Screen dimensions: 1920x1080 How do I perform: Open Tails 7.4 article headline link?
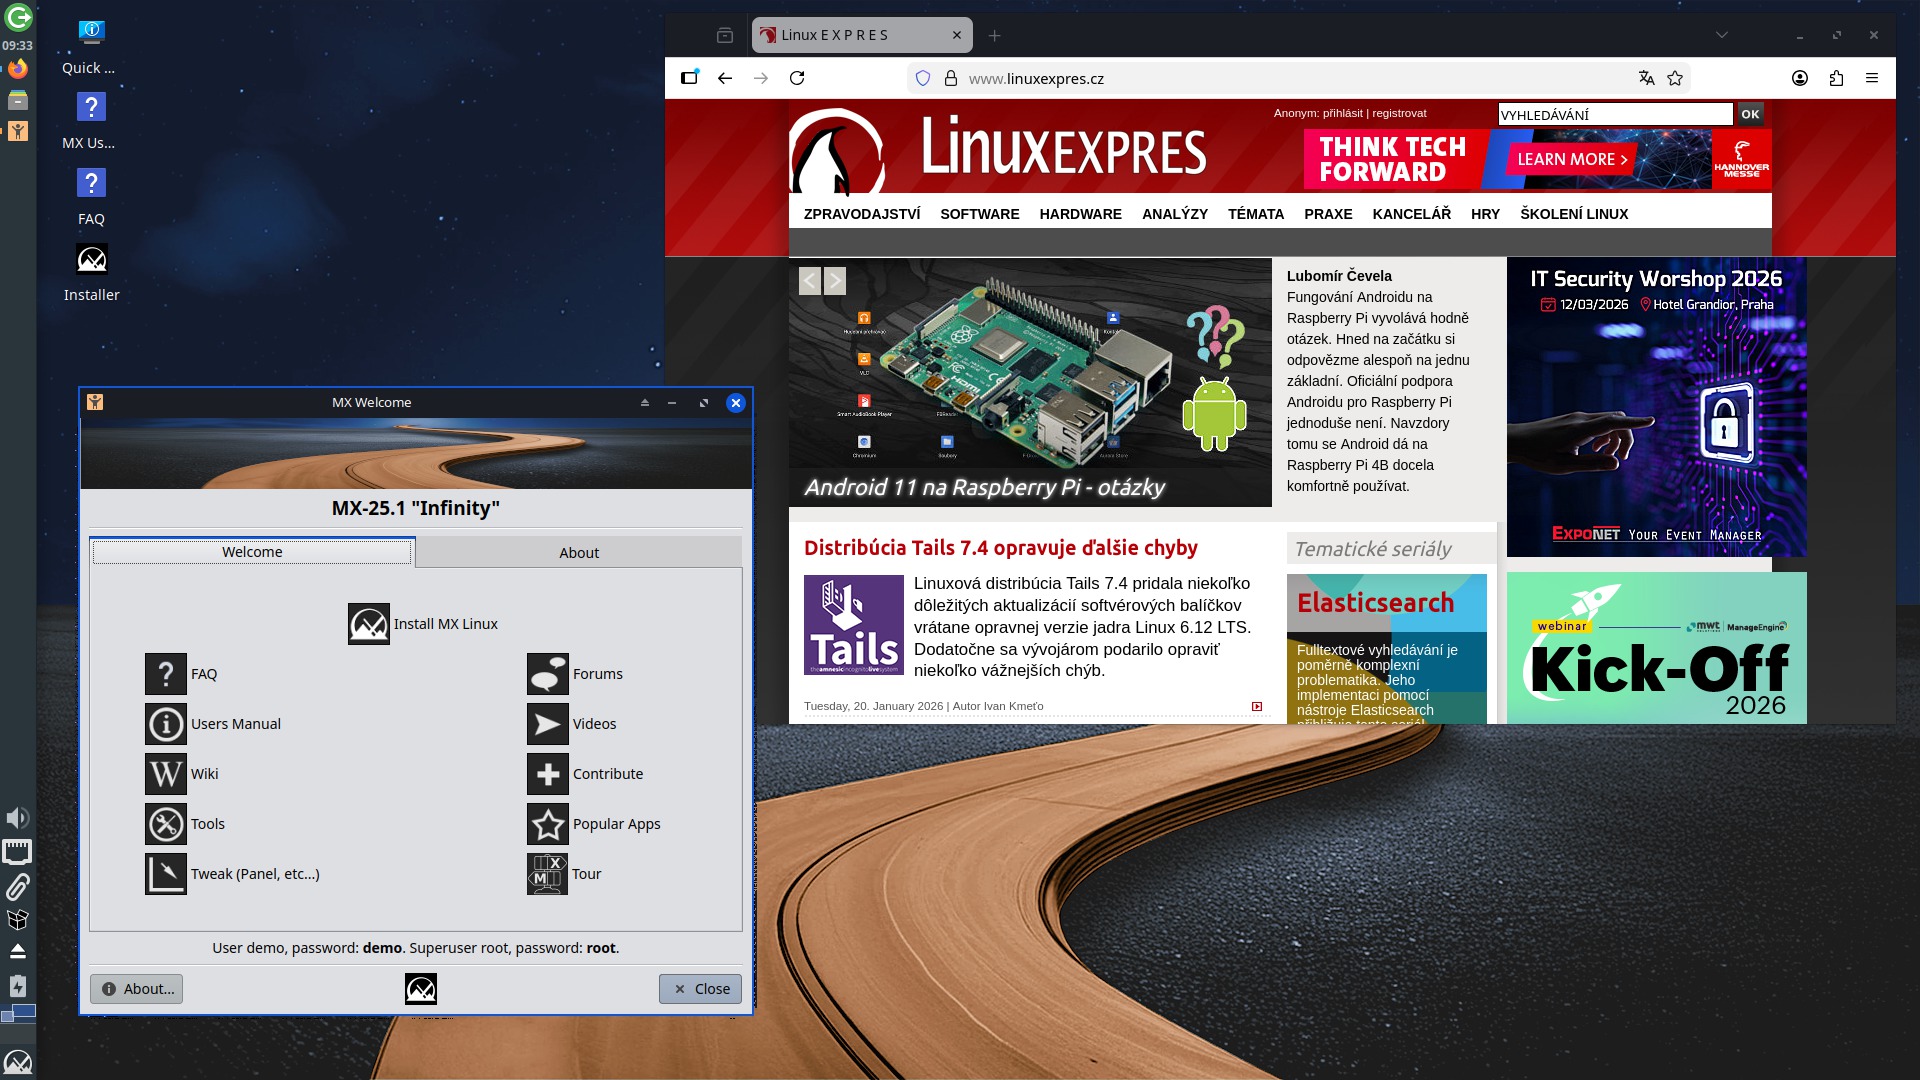1000,548
